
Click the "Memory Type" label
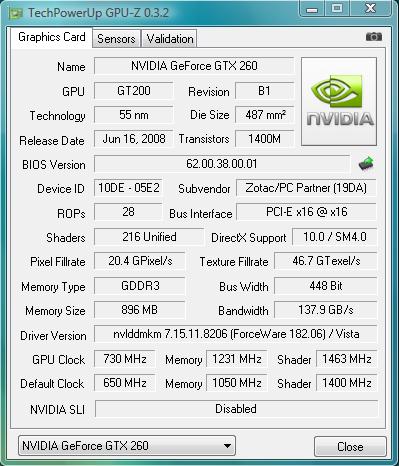[x=53, y=287]
